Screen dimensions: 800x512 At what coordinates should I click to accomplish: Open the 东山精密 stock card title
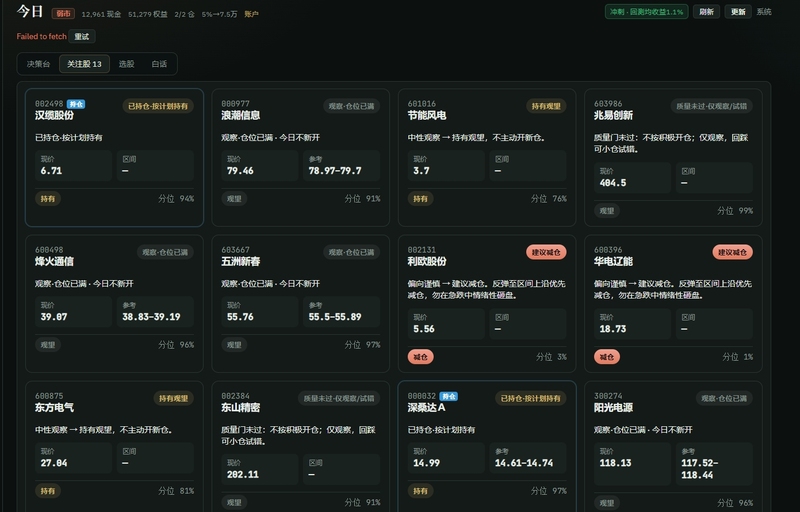click(241, 407)
